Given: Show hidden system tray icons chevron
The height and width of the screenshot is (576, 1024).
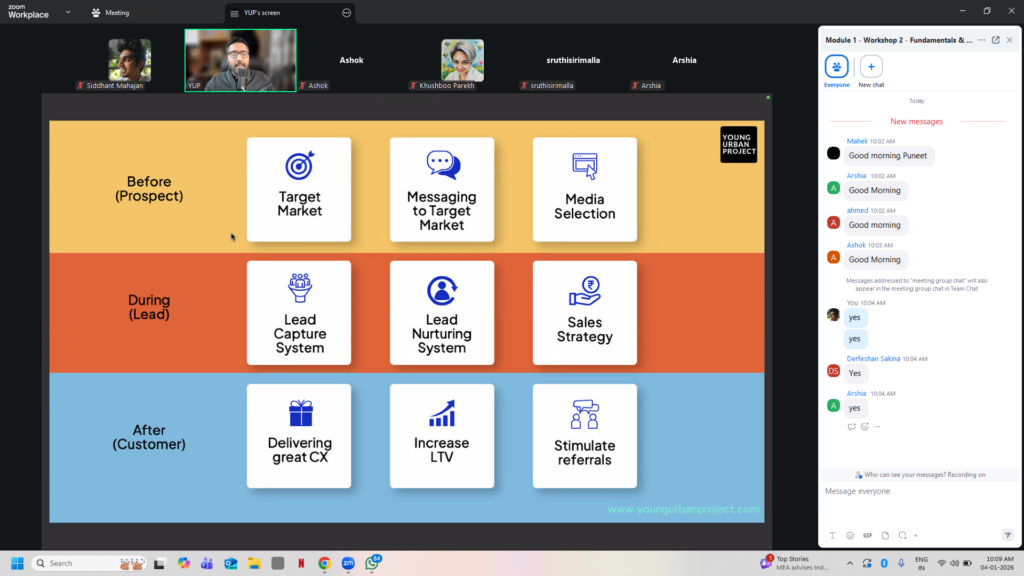Looking at the screenshot, I should (x=849, y=563).
